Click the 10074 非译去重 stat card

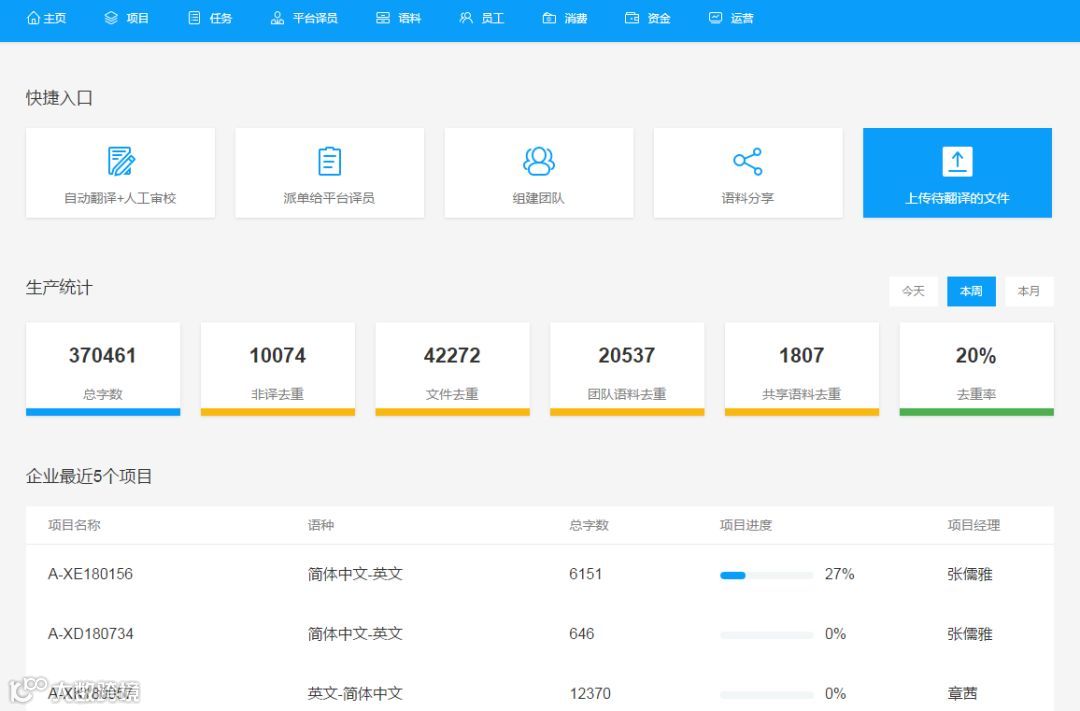point(278,369)
